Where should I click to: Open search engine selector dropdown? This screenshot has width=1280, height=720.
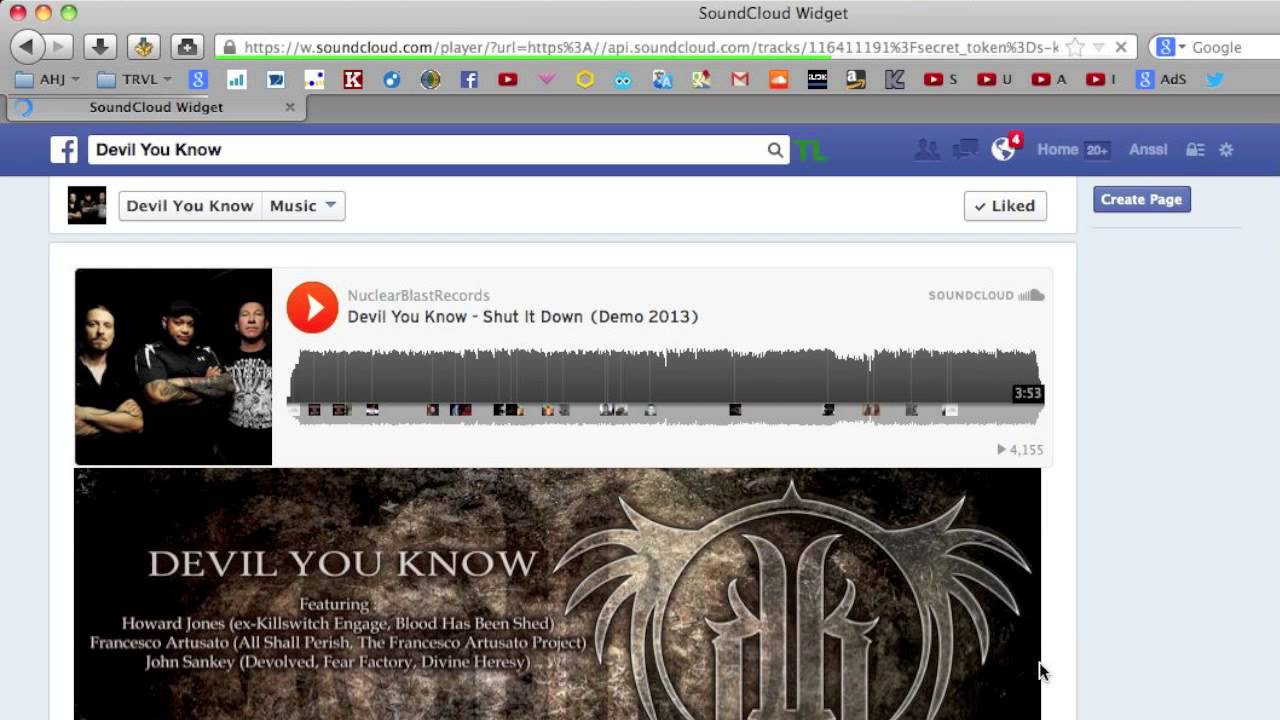(1172, 47)
